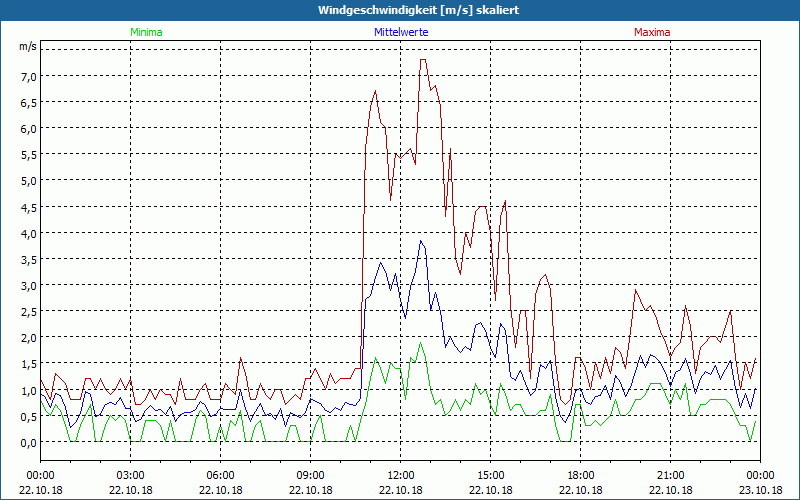Click the chart title 'Windgeschwindigkeit [m/s] skaliert'
This screenshot has width=800, height=500.
(x=418, y=10)
